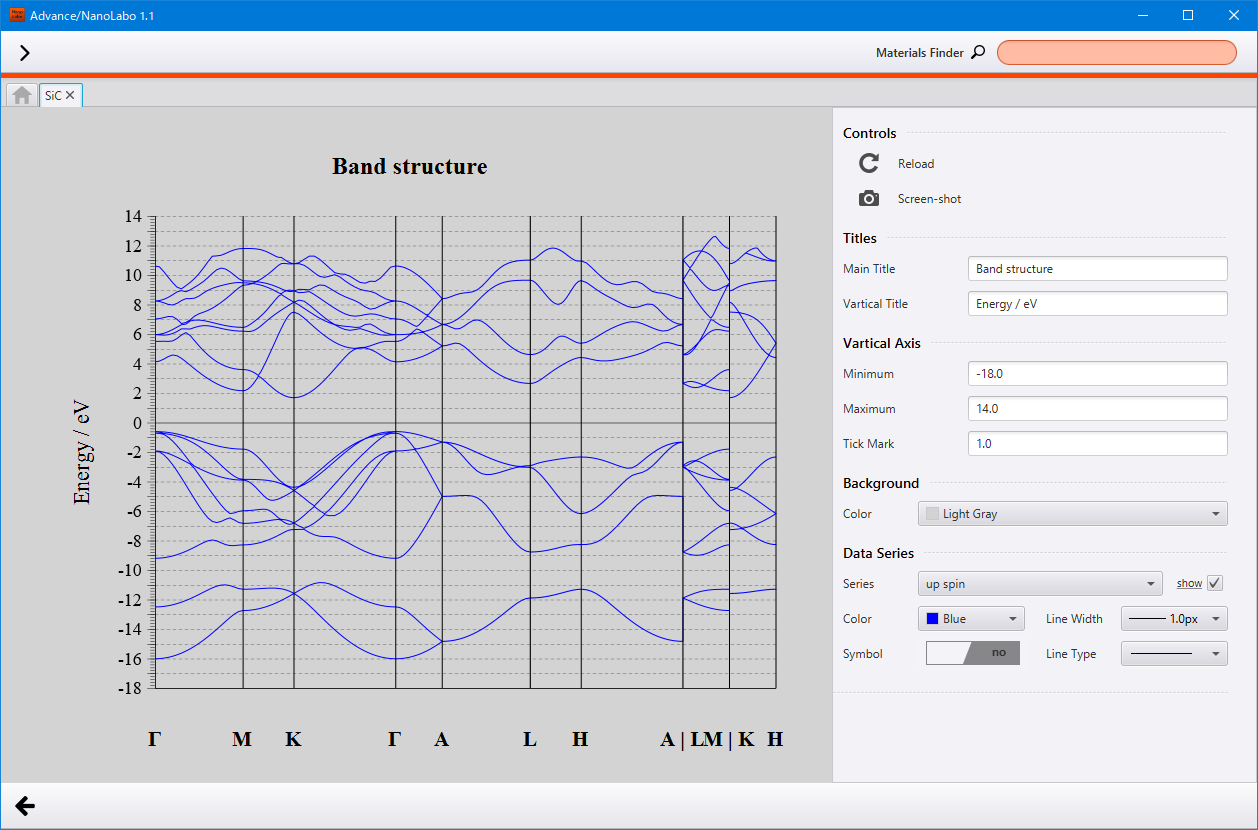The height and width of the screenshot is (830, 1258).
Task: Close the SiC tab with the x
Action: click(x=70, y=95)
